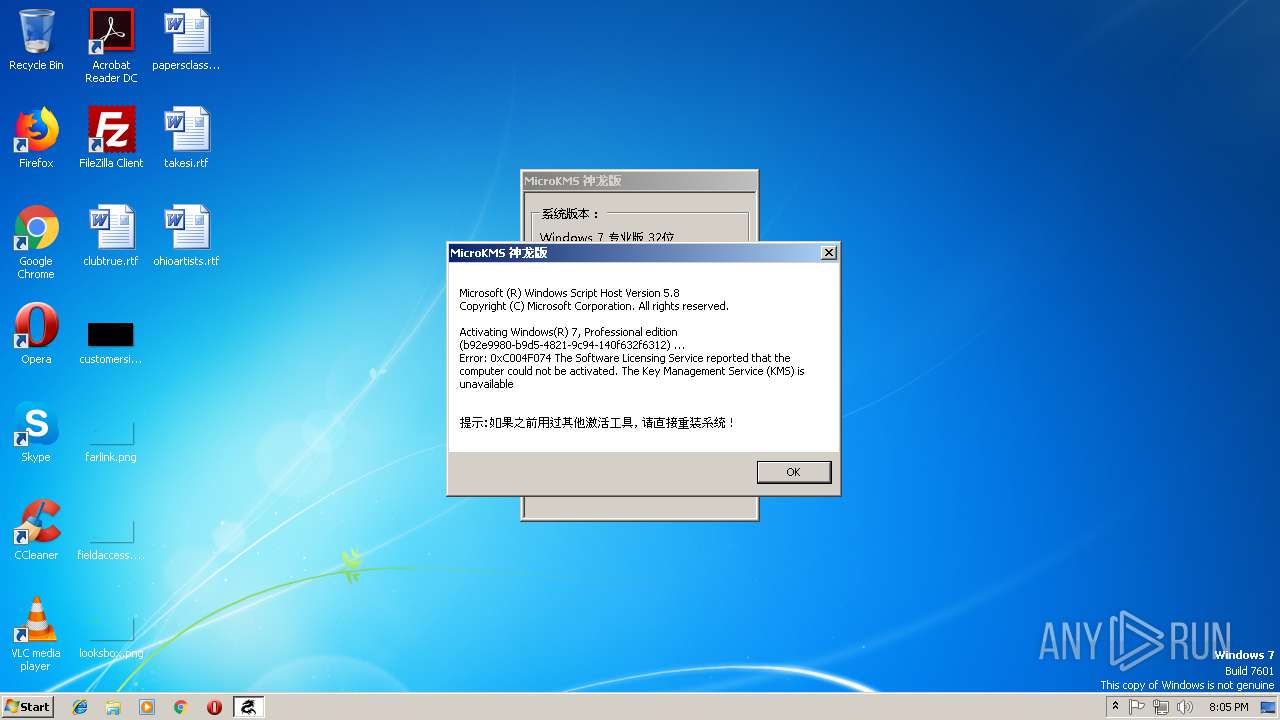This screenshot has height=720, width=1280.
Task: Switch to MicroKMS taskbar button
Action: 248,707
